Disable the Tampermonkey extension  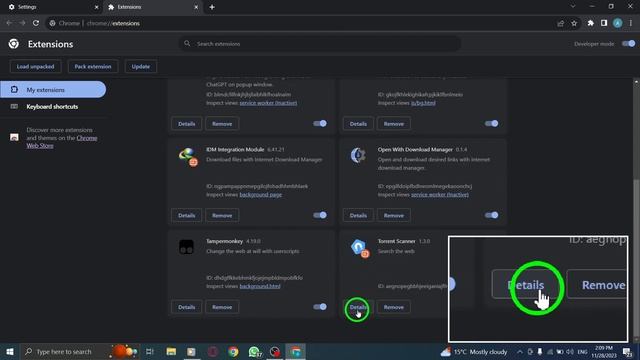320,307
